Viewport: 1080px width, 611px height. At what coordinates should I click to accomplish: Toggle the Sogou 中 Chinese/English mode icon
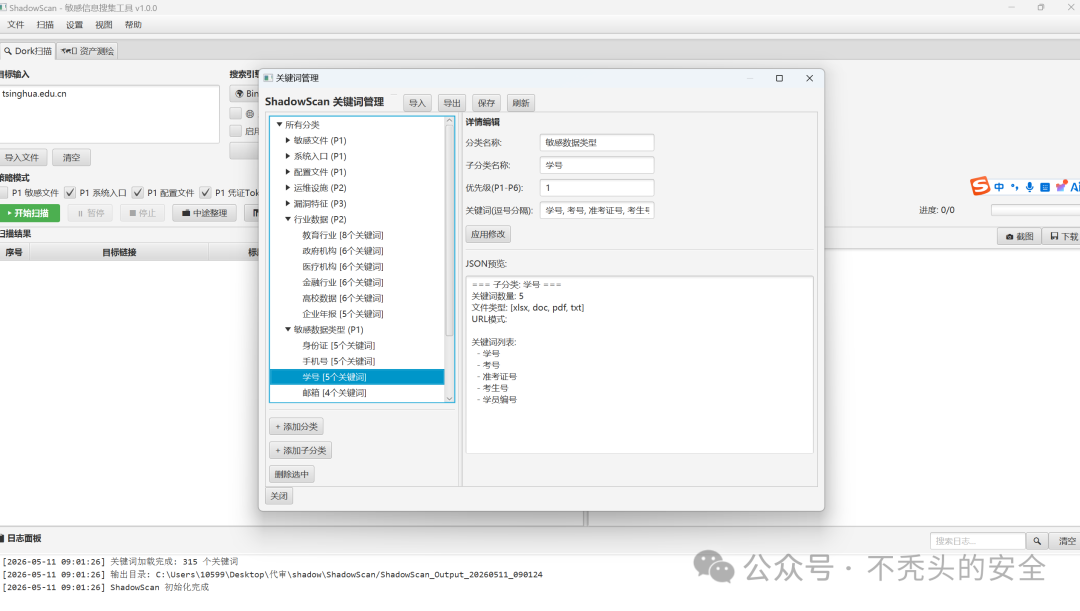999,187
